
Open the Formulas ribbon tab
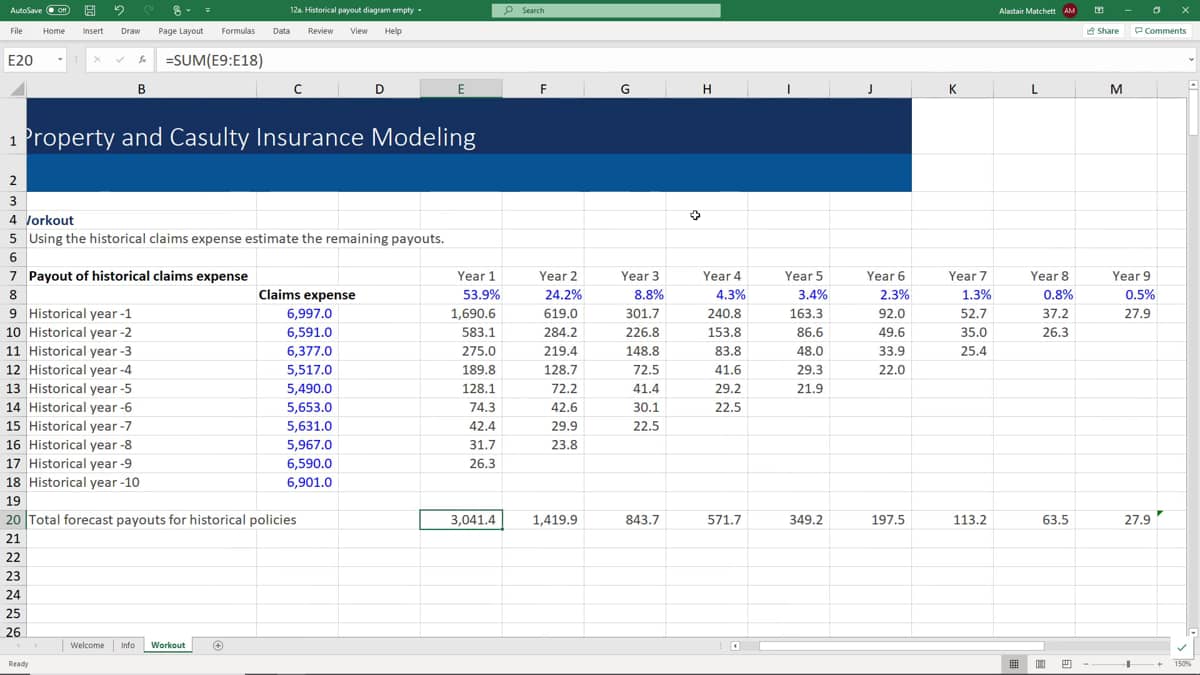[x=237, y=31]
